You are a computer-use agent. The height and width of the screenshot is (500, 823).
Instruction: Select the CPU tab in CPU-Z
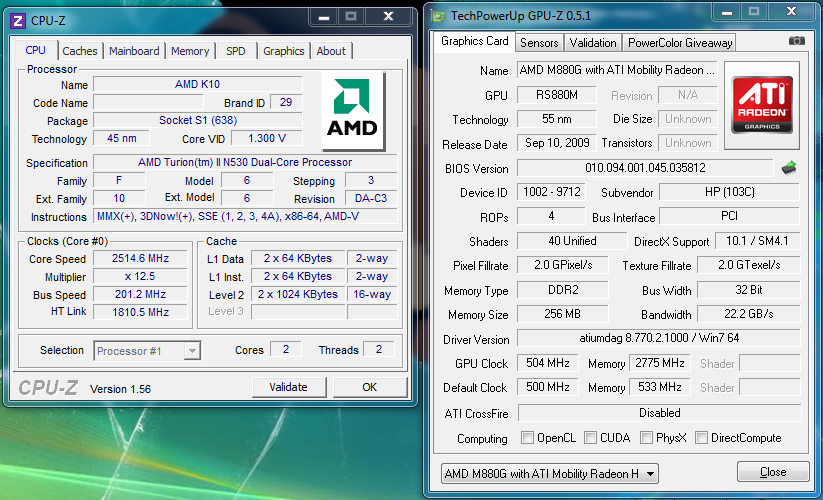(35, 50)
